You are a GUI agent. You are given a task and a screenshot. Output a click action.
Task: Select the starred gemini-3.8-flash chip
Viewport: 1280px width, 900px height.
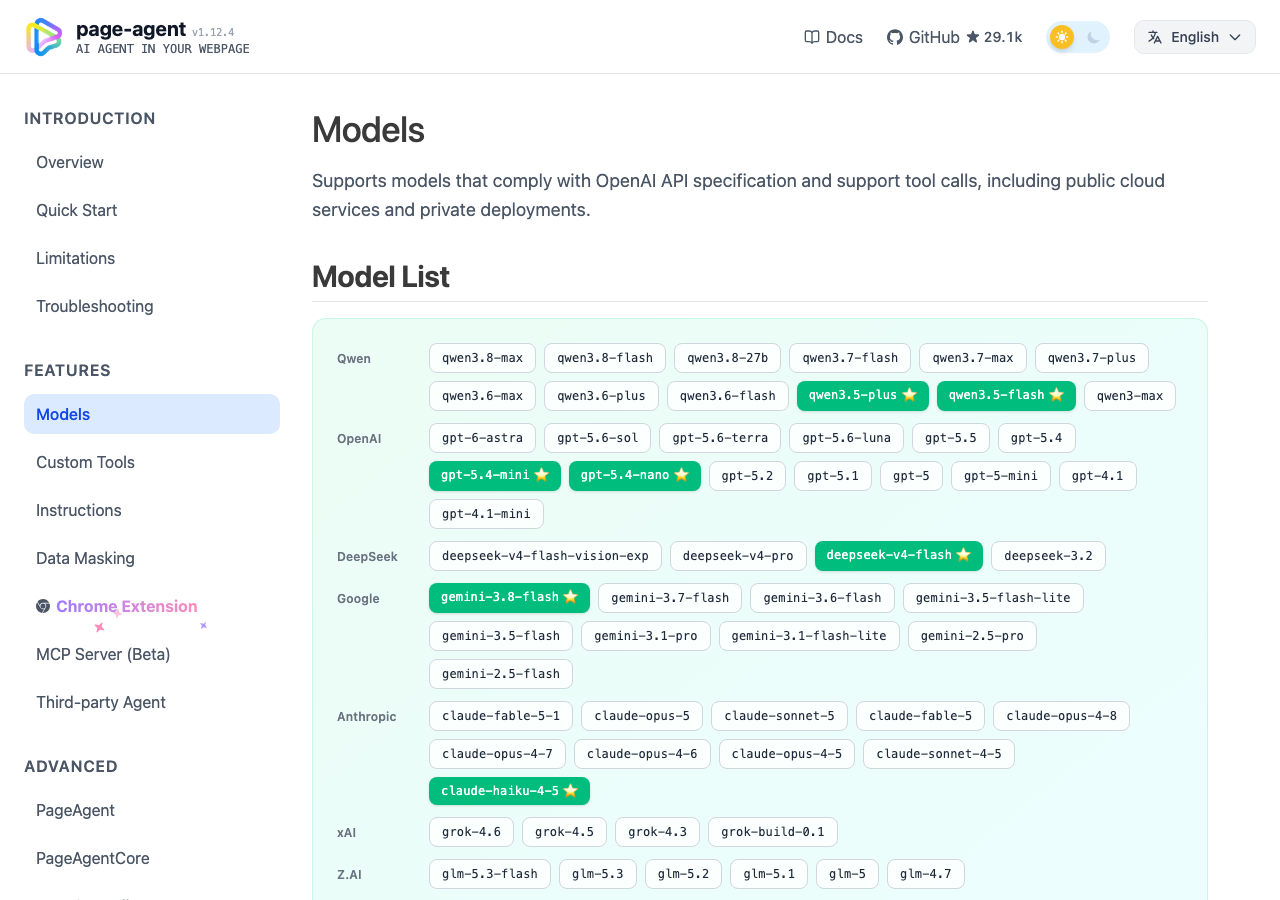509,598
